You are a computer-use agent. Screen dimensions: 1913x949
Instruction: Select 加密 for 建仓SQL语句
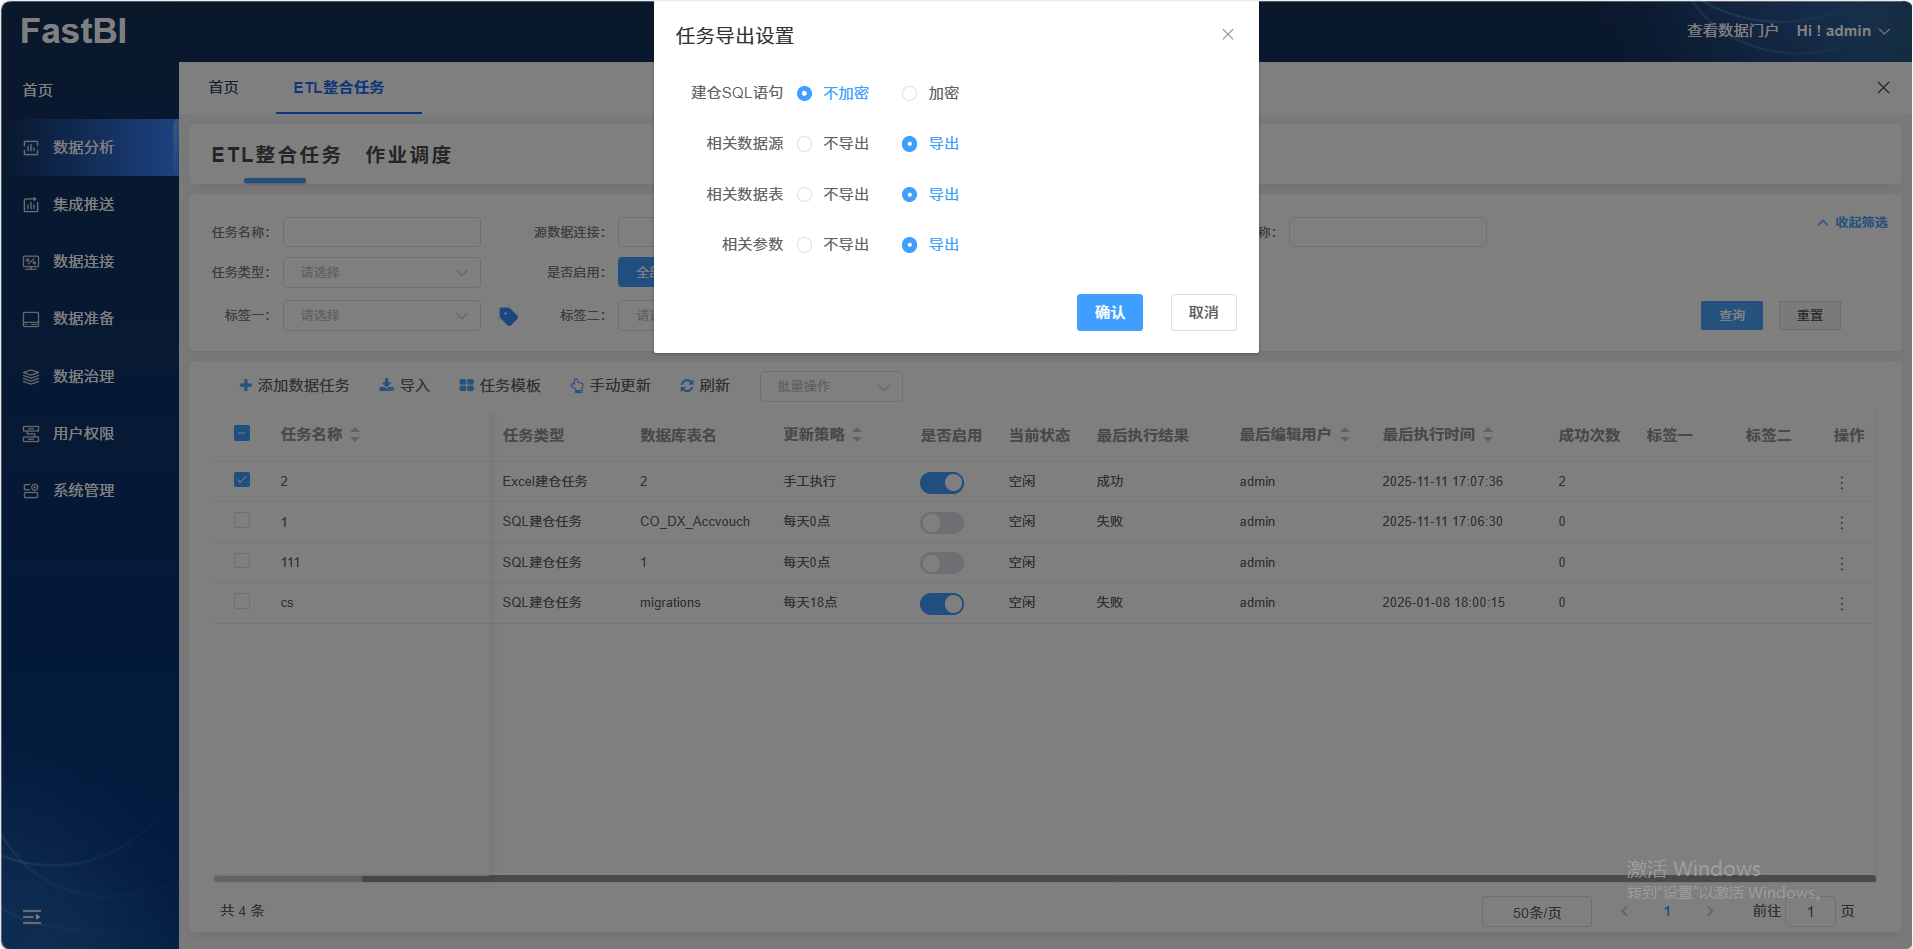tap(909, 94)
